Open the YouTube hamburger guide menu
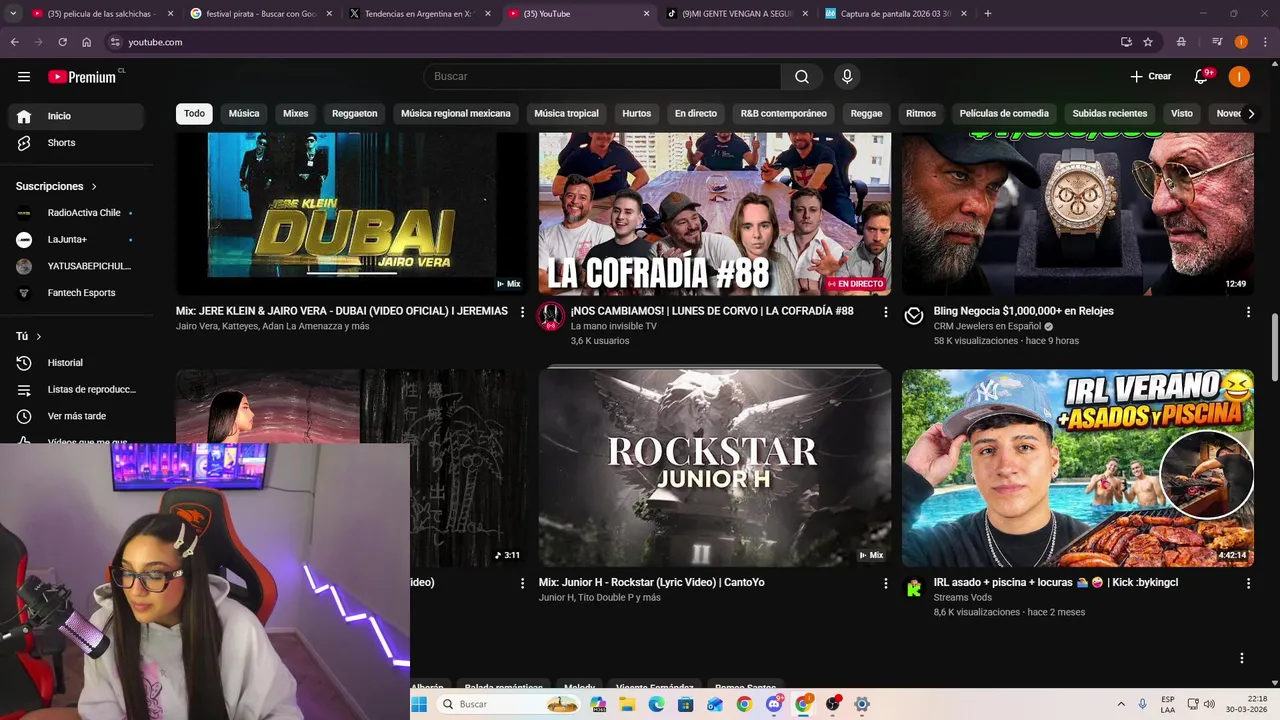Viewport: 1280px width, 720px height. tap(24, 77)
